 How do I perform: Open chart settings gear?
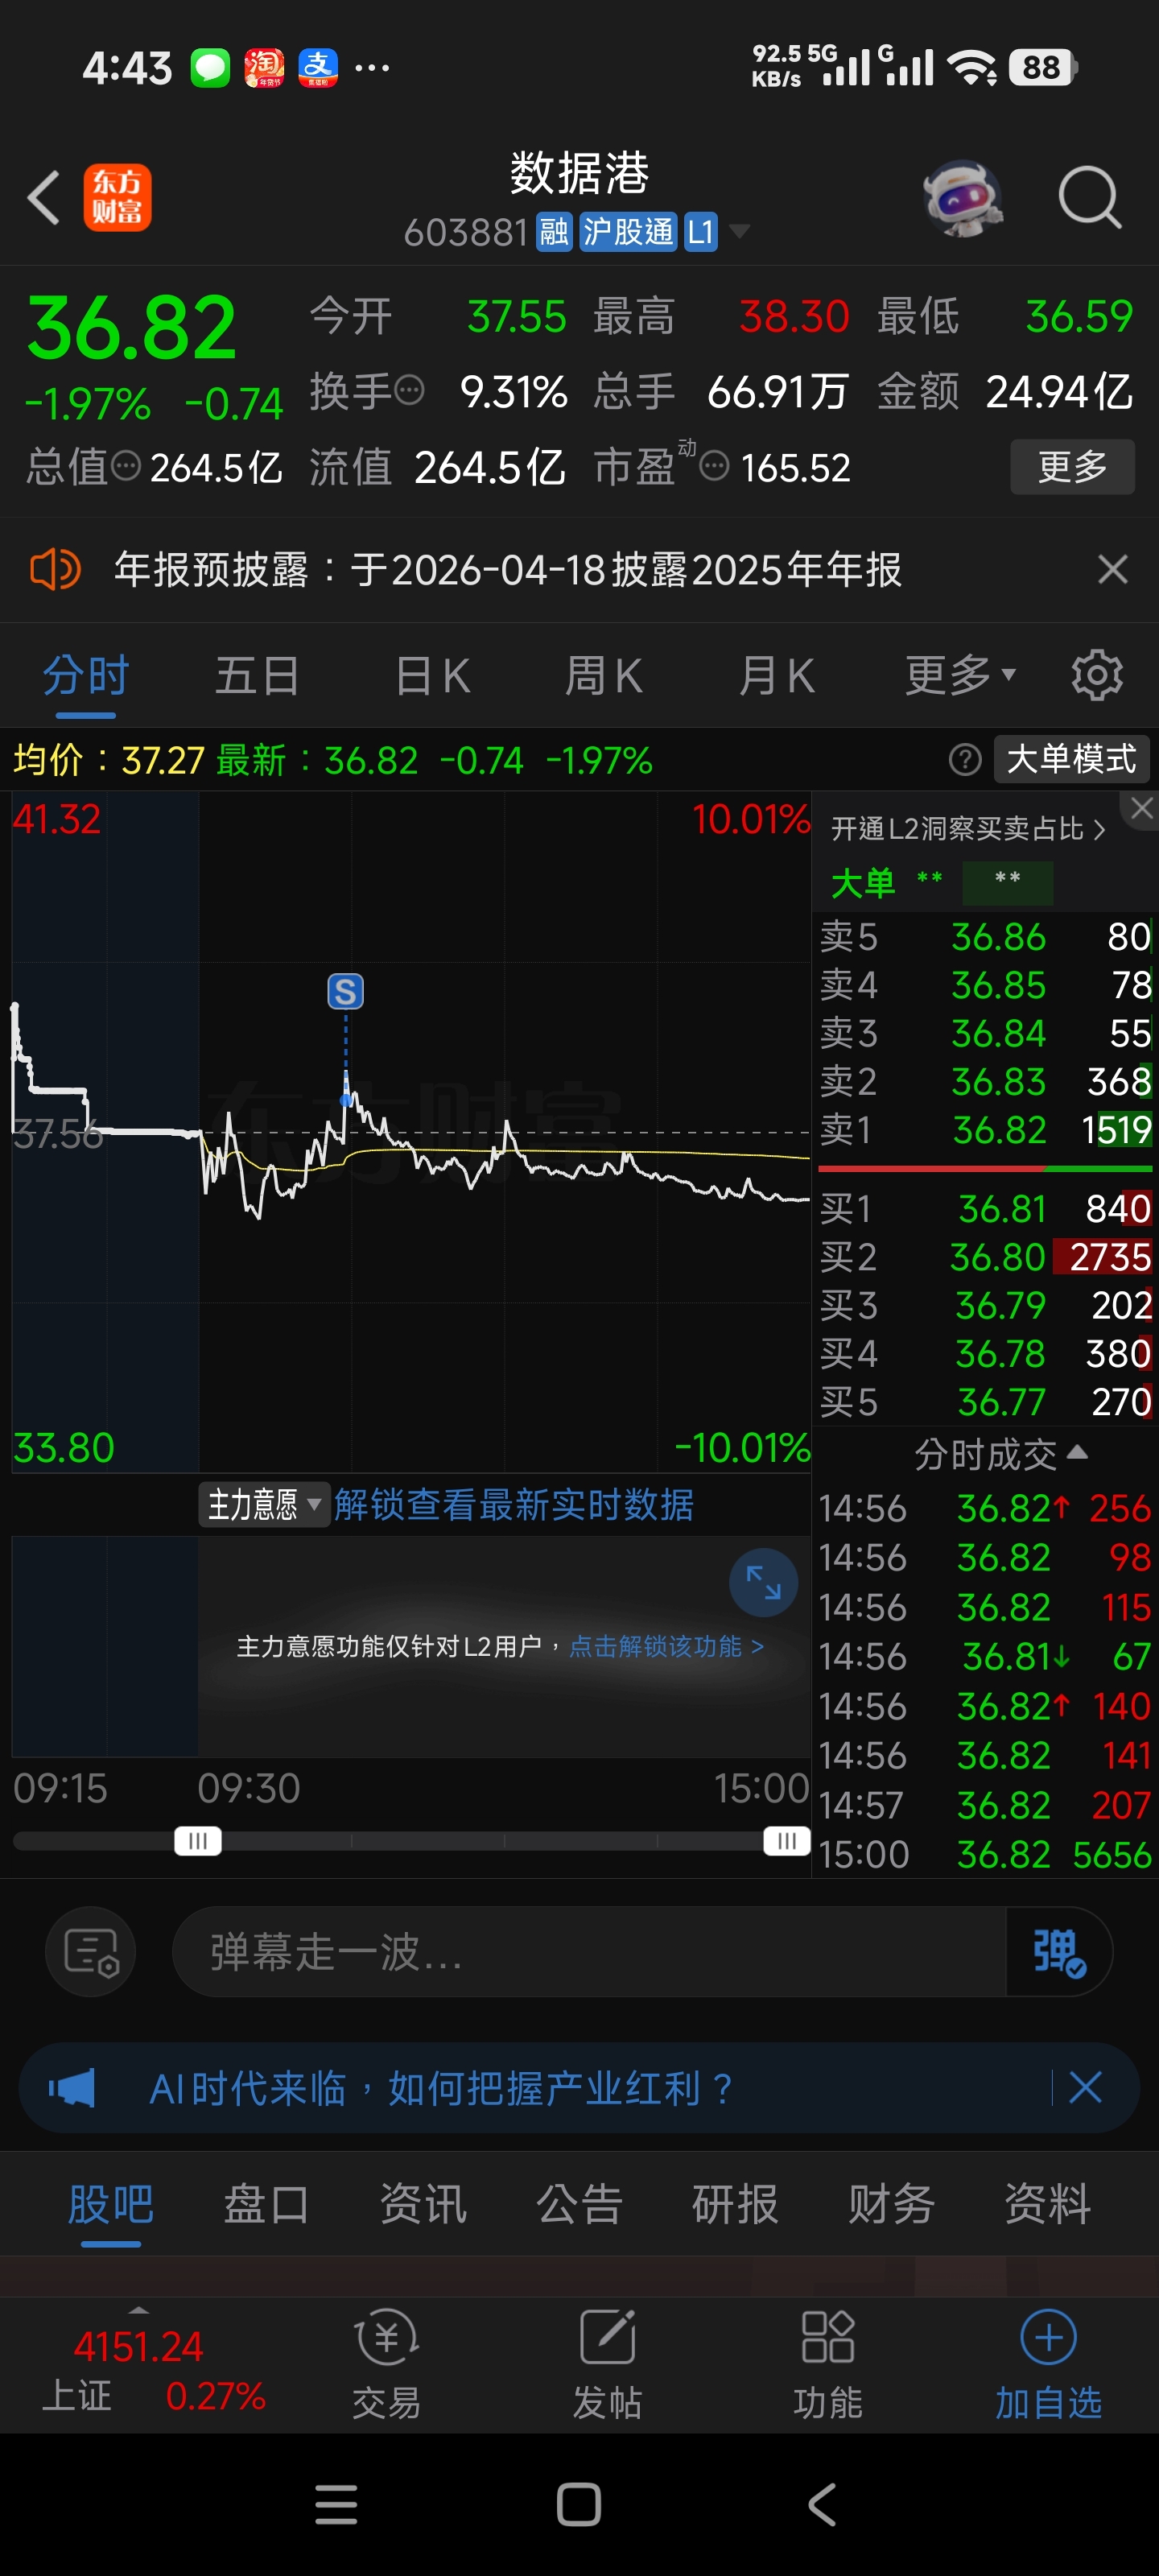coord(1097,676)
